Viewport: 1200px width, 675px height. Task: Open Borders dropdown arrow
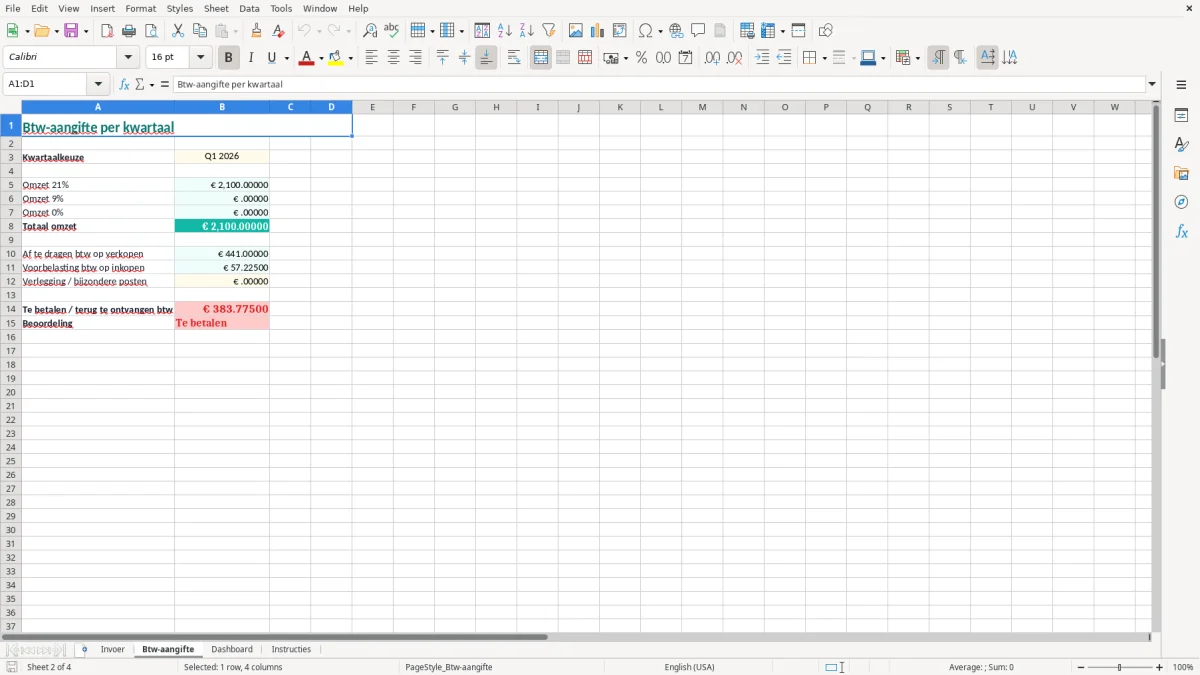823,58
